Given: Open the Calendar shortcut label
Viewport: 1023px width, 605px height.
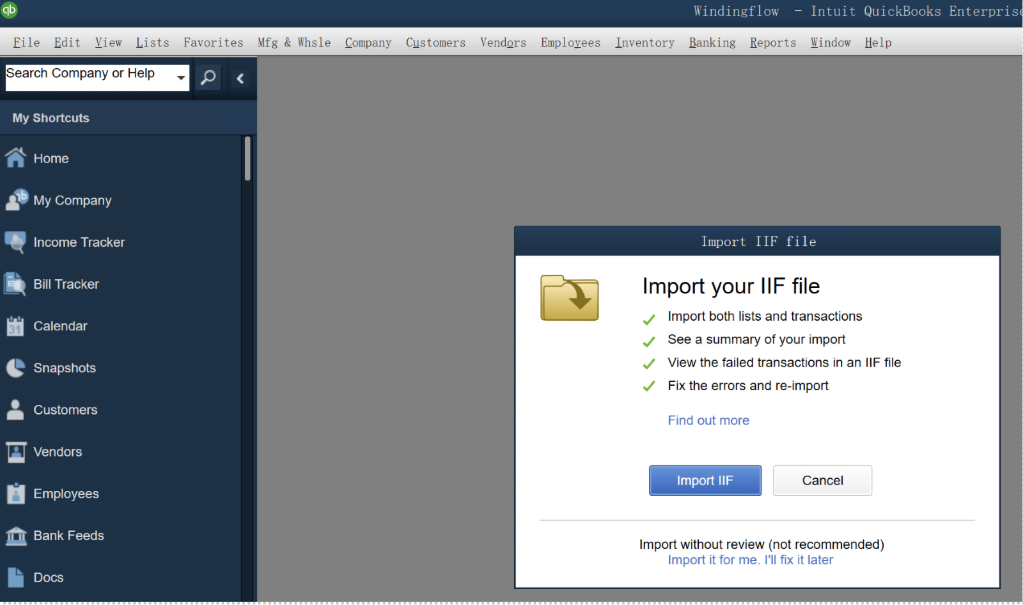Looking at the screenshot, I should coord(60,326).
